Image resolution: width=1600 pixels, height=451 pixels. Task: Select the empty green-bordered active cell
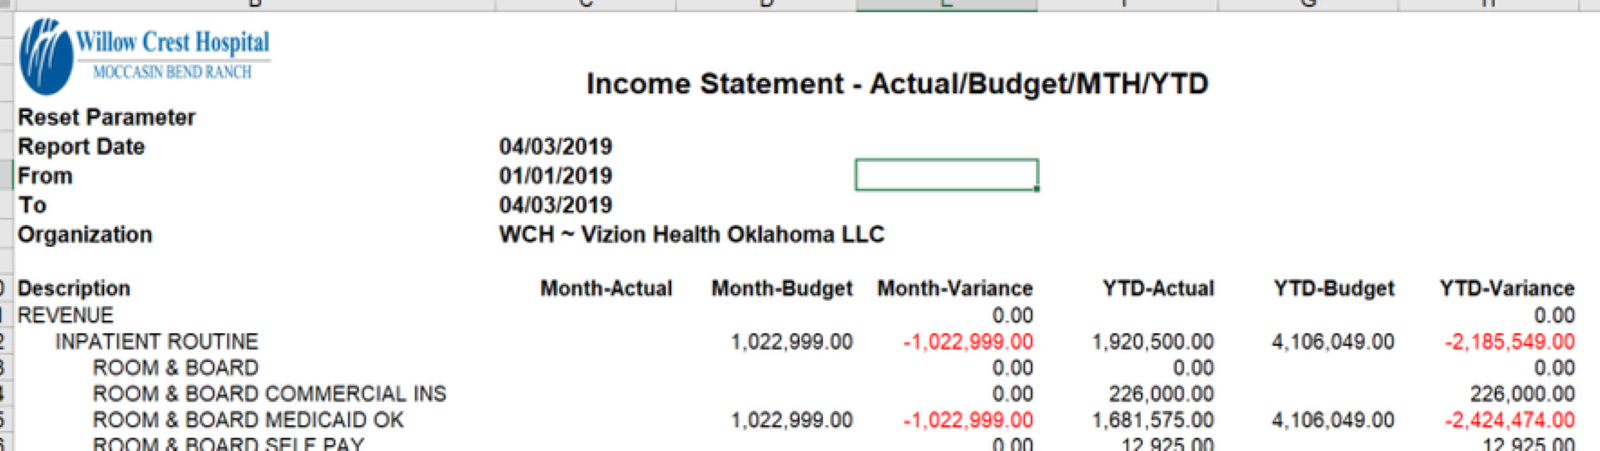(946, 175)
